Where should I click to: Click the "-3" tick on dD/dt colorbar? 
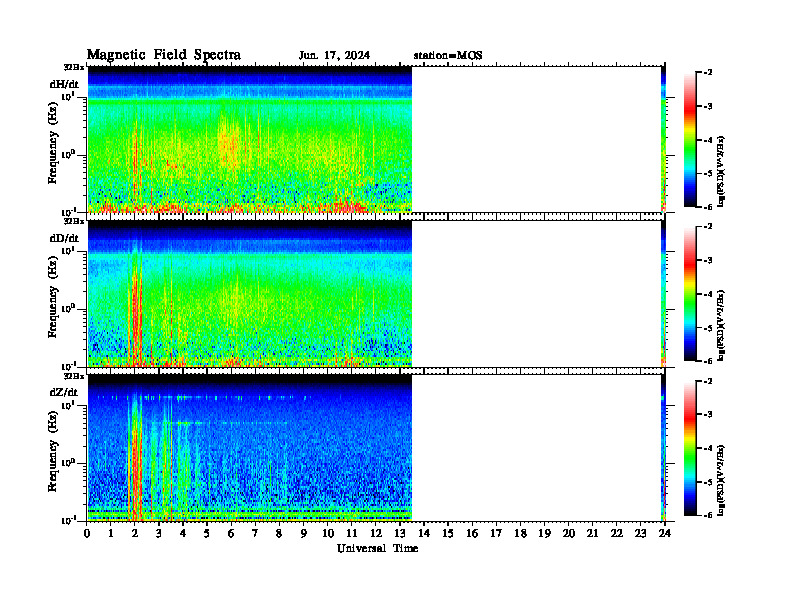pos(708,261)
